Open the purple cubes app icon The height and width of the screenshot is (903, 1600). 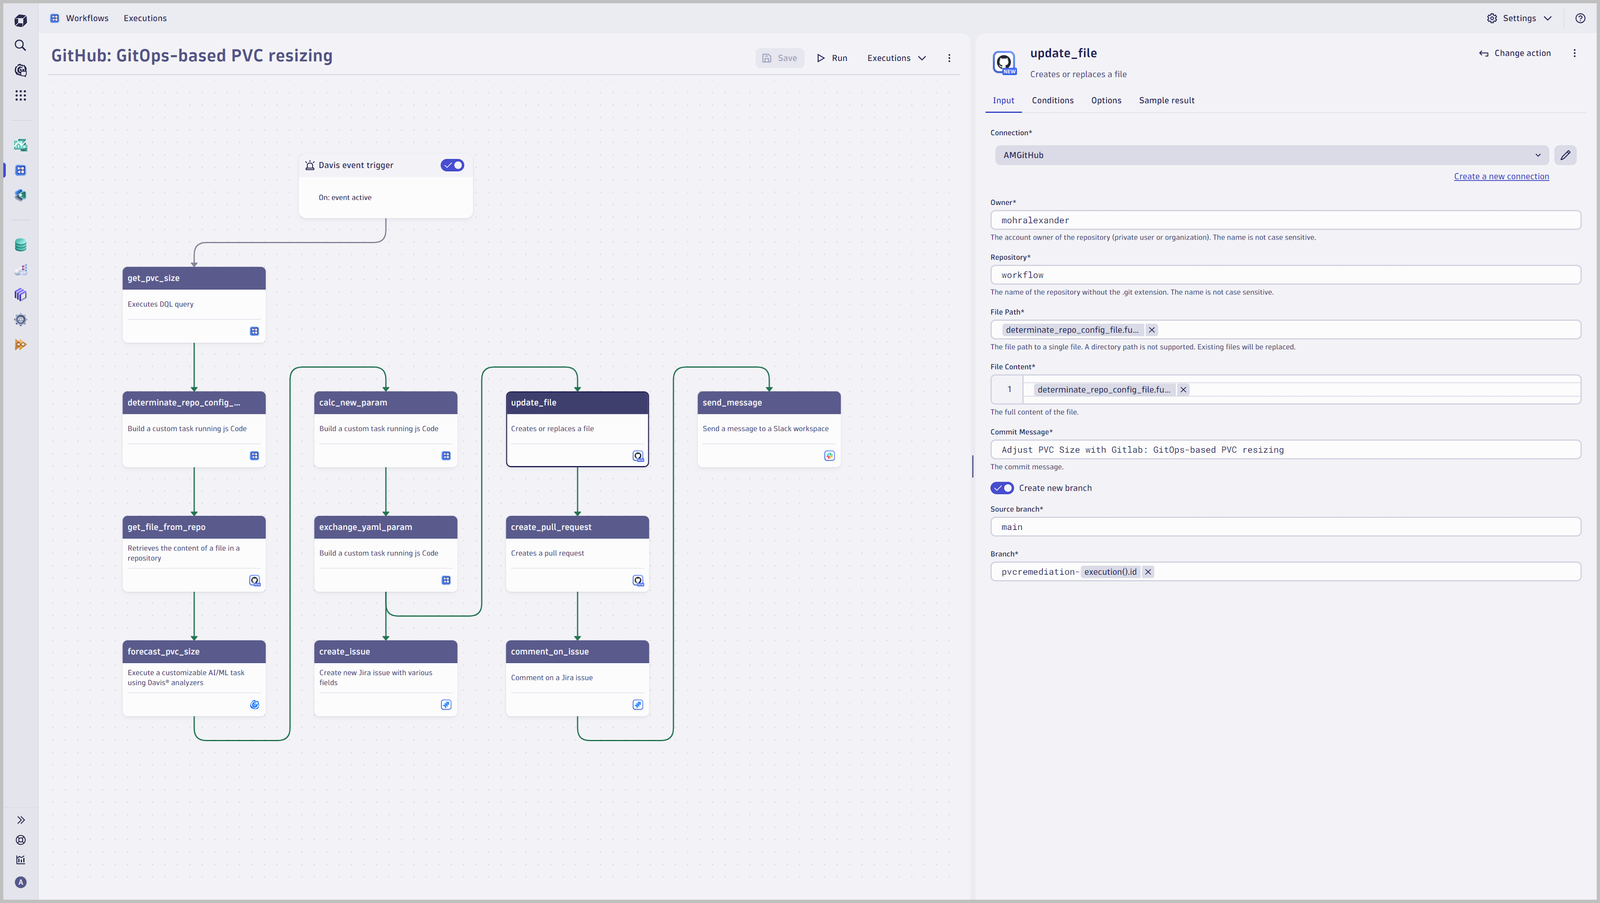(x=20, y=295)
